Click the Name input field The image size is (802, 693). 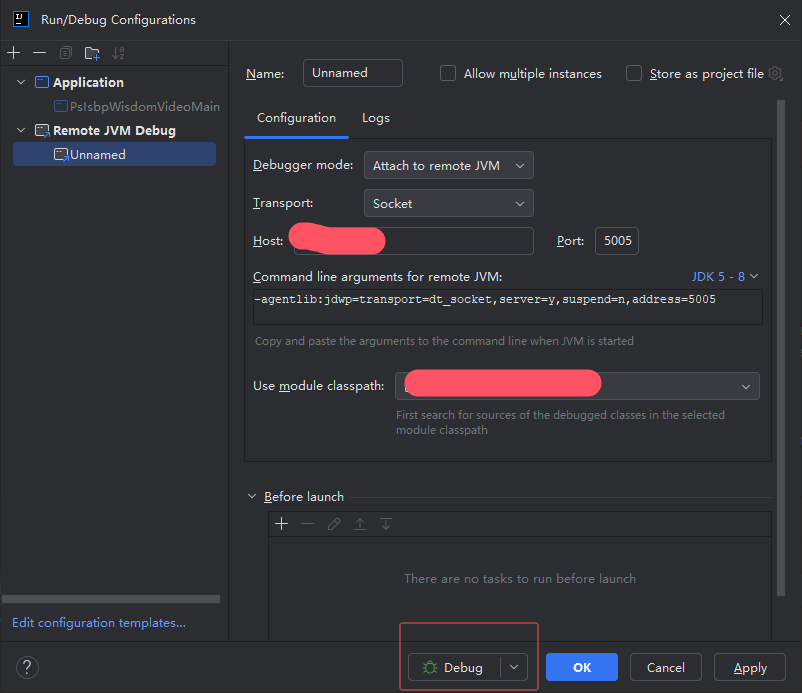[352, 73]
